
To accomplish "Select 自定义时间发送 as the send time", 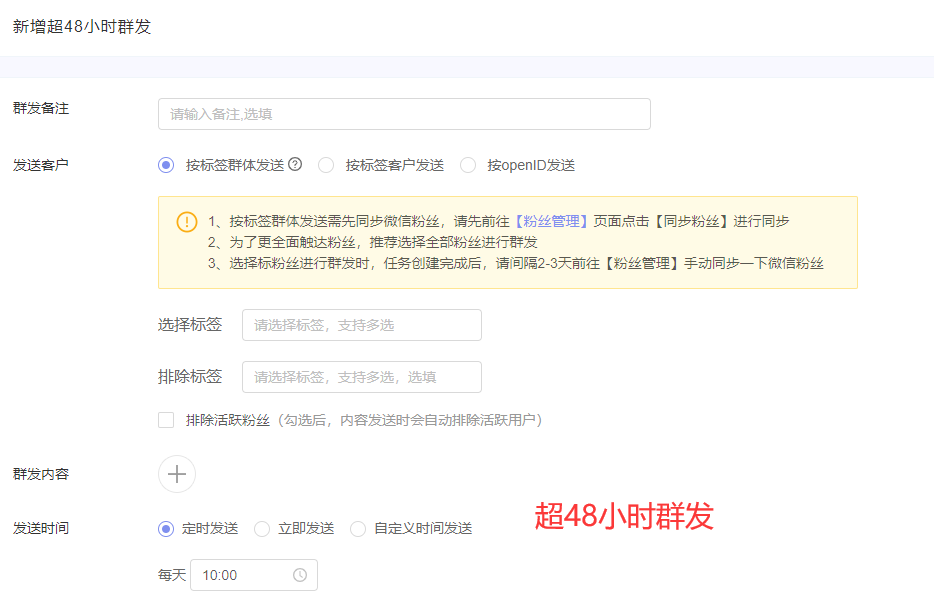I will pos(358,529).
